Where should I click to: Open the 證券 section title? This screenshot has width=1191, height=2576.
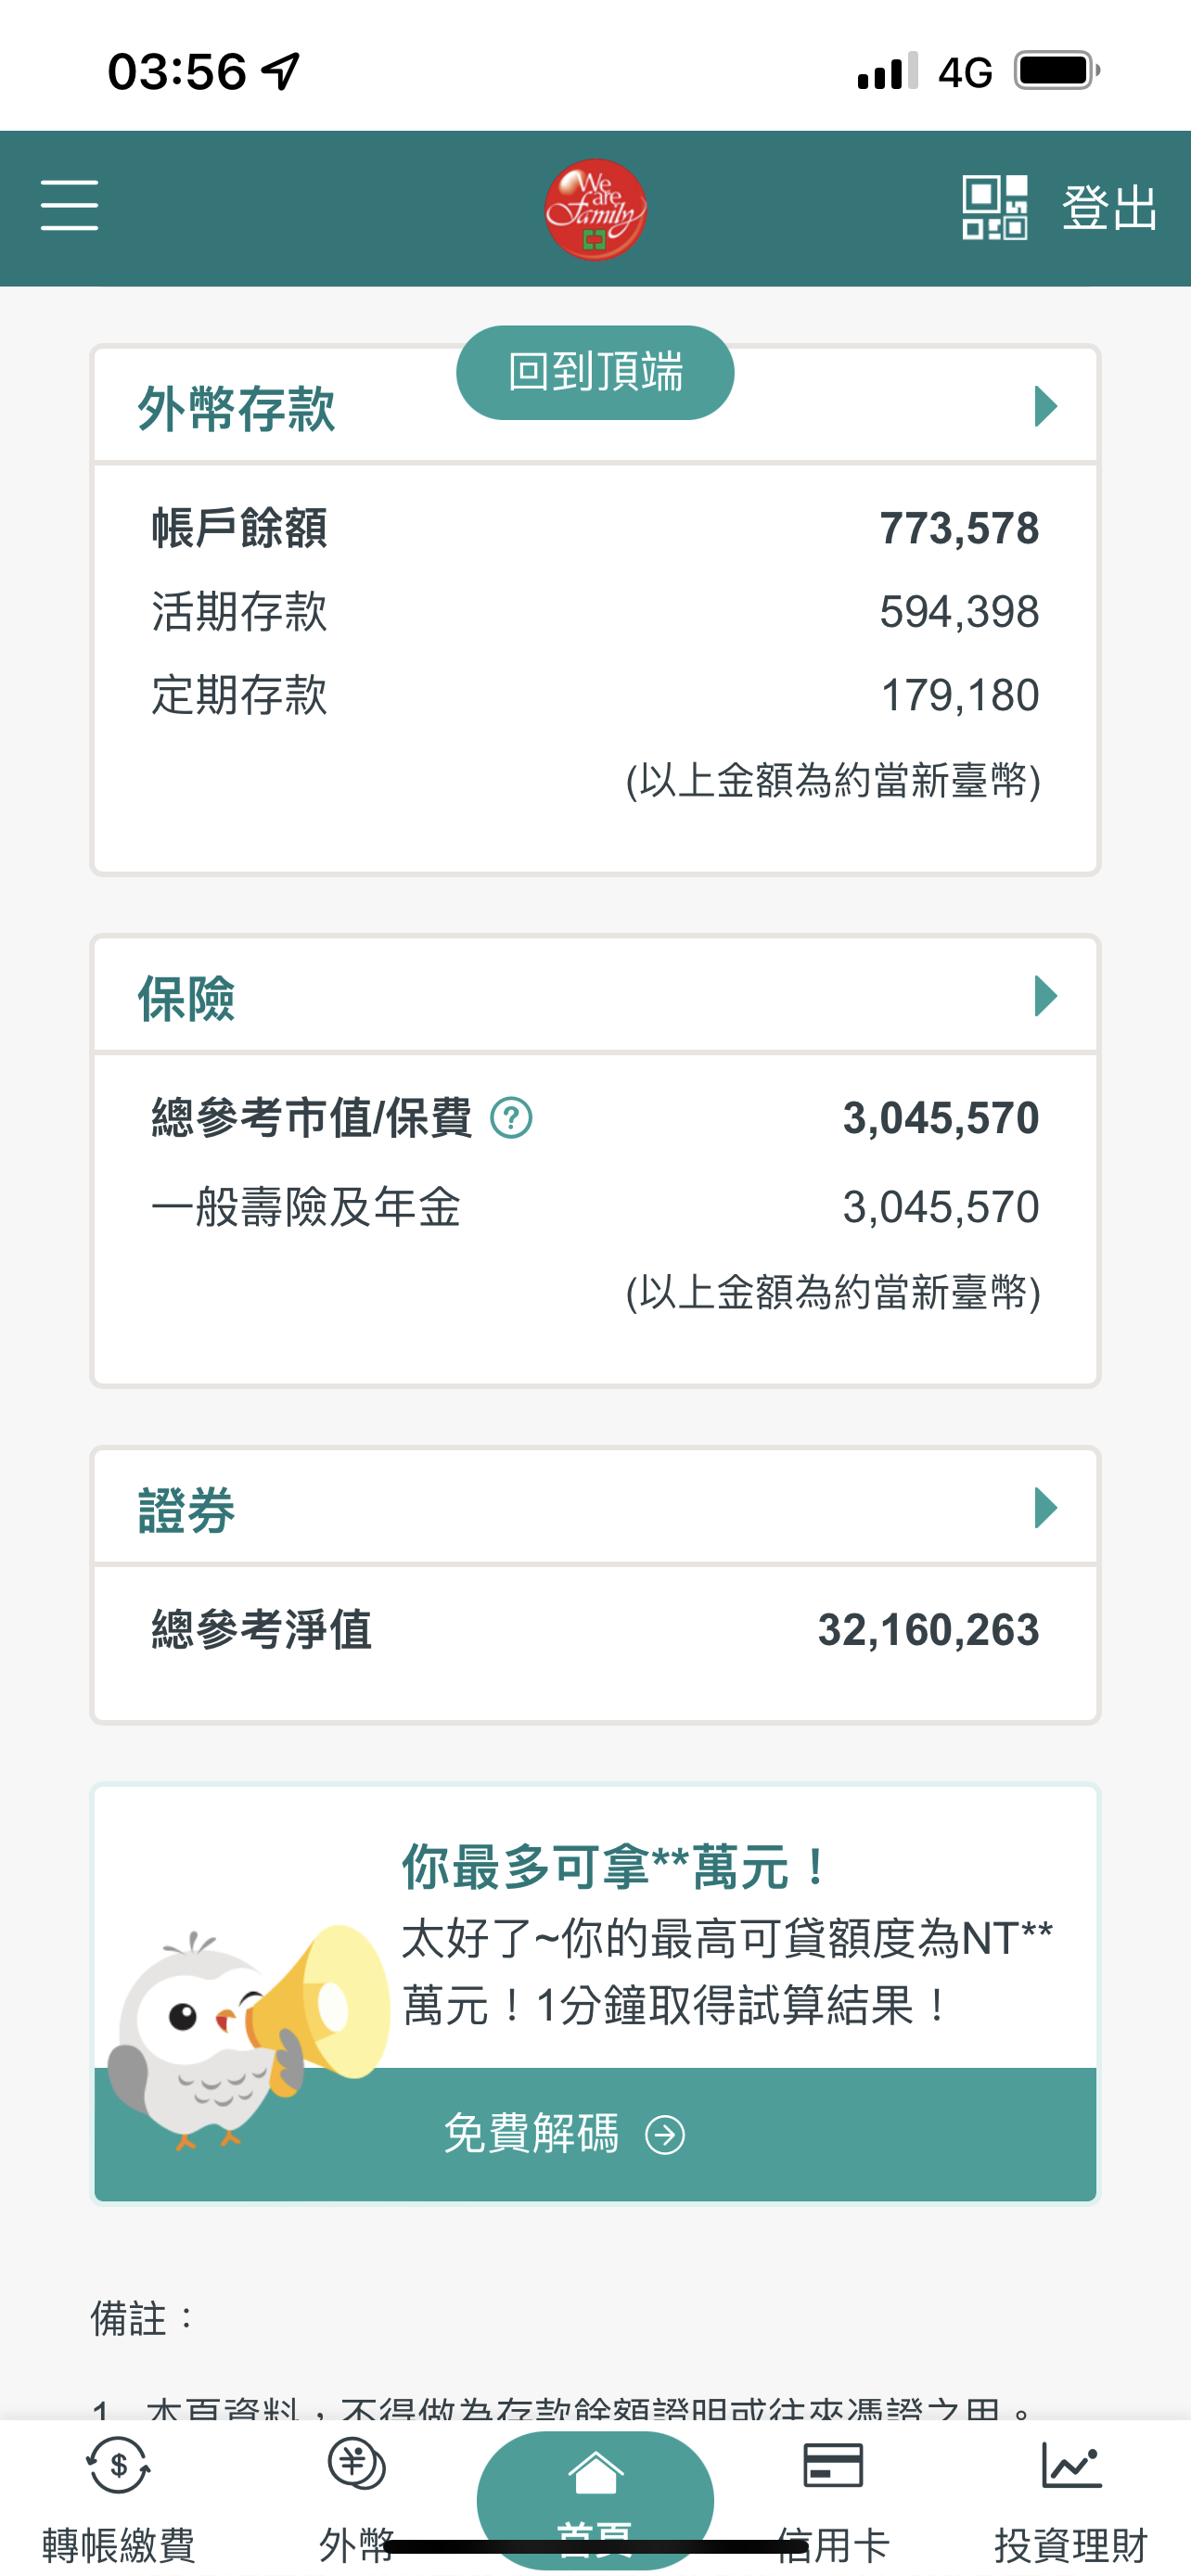pos(186,1510)
